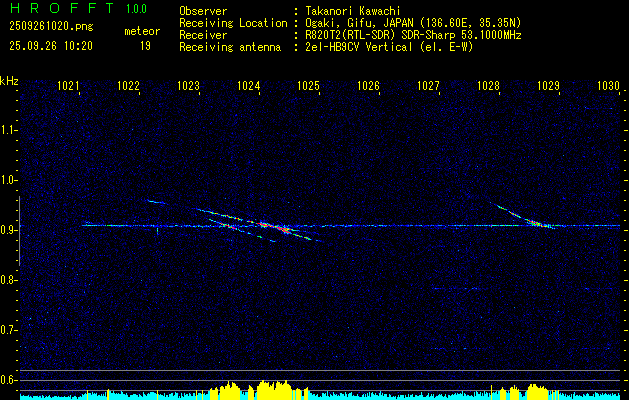The height and width of the screenshot is (400, 629).
Task: Click the diagonal meteor echo near 1028
Action: click(522, 216)
